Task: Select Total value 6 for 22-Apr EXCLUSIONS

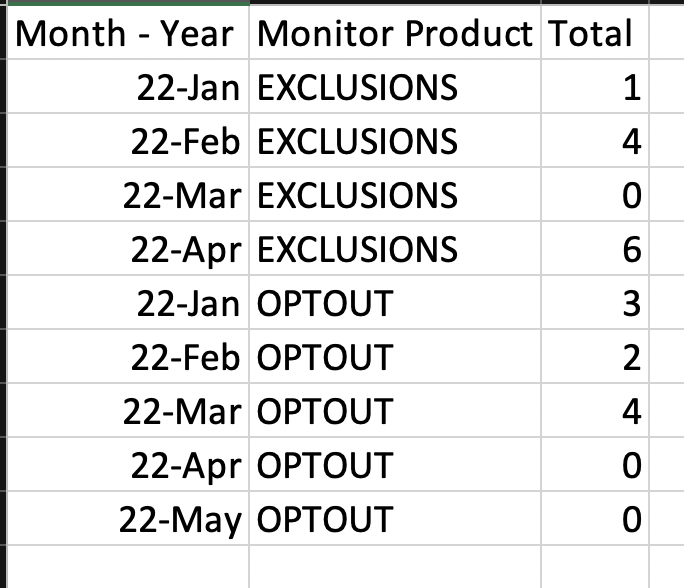Action: point(595,249)
